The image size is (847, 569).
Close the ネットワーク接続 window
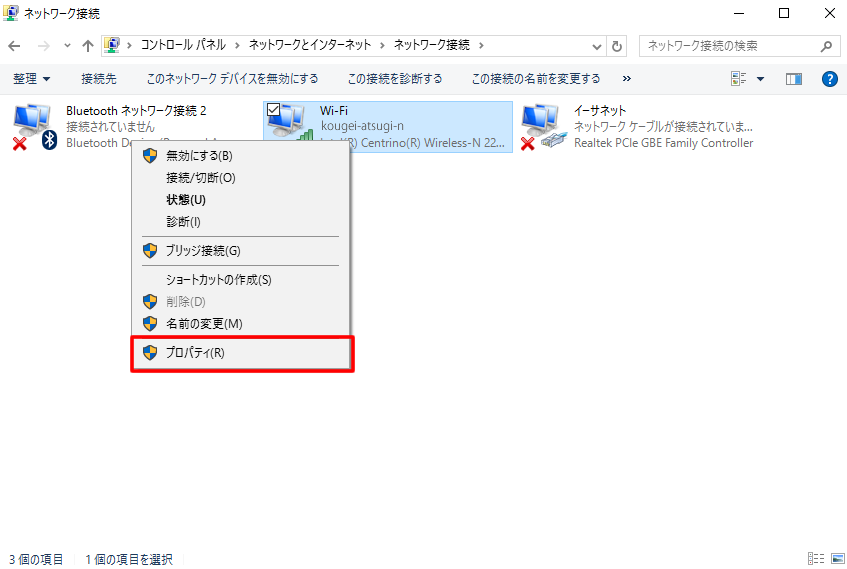coord(830,13)
